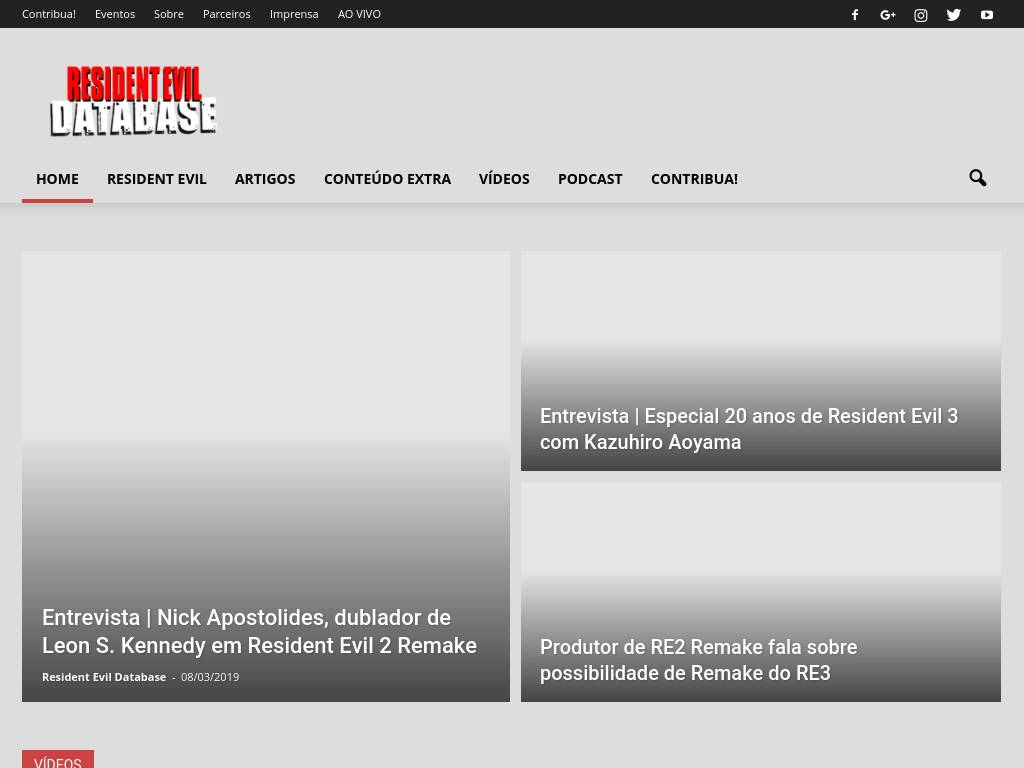This screenshot has height=768, width=1024.
Task: Open the RESIDENT EVIL menu
Action: click(x=156, y=179)
